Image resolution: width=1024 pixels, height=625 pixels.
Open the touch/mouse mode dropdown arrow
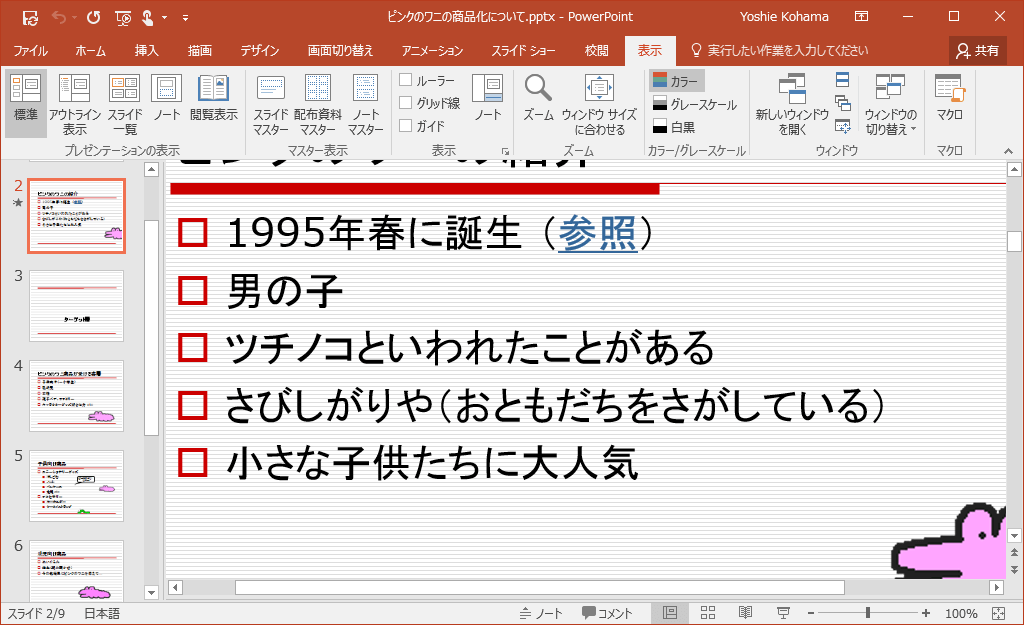[x=165, y=18]
